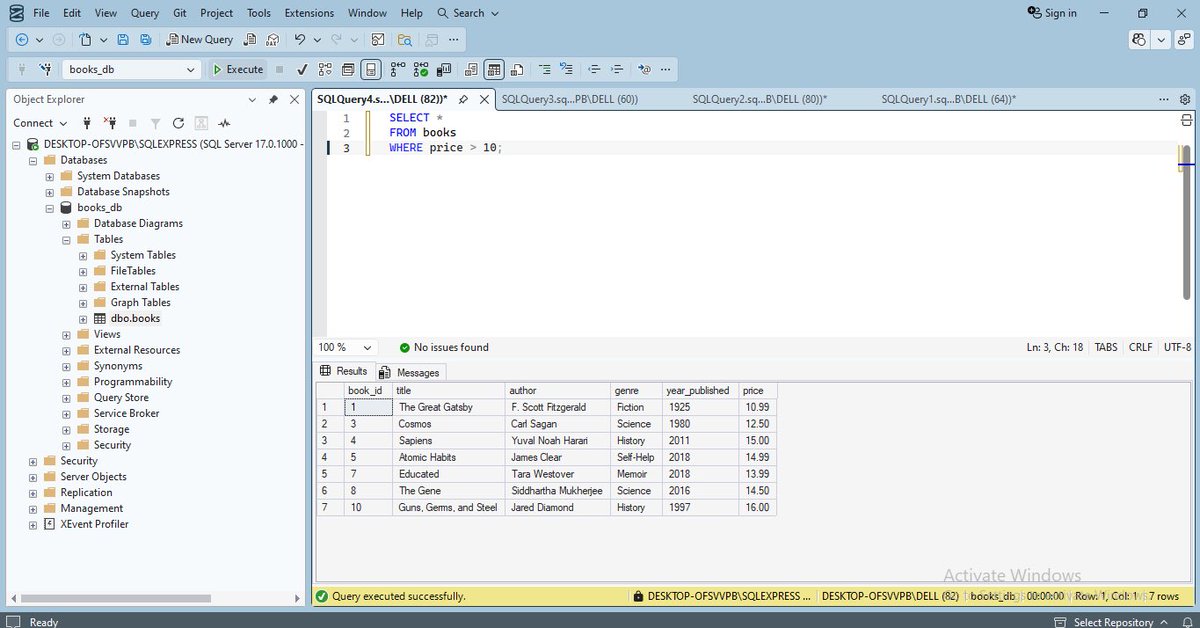Click the Execute button
This screenshot has width=1200, height=628.
(238, 69)
